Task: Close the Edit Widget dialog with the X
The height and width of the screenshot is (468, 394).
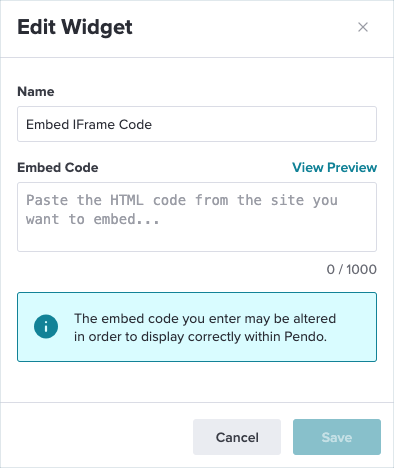Action: [x=363, y=27]
